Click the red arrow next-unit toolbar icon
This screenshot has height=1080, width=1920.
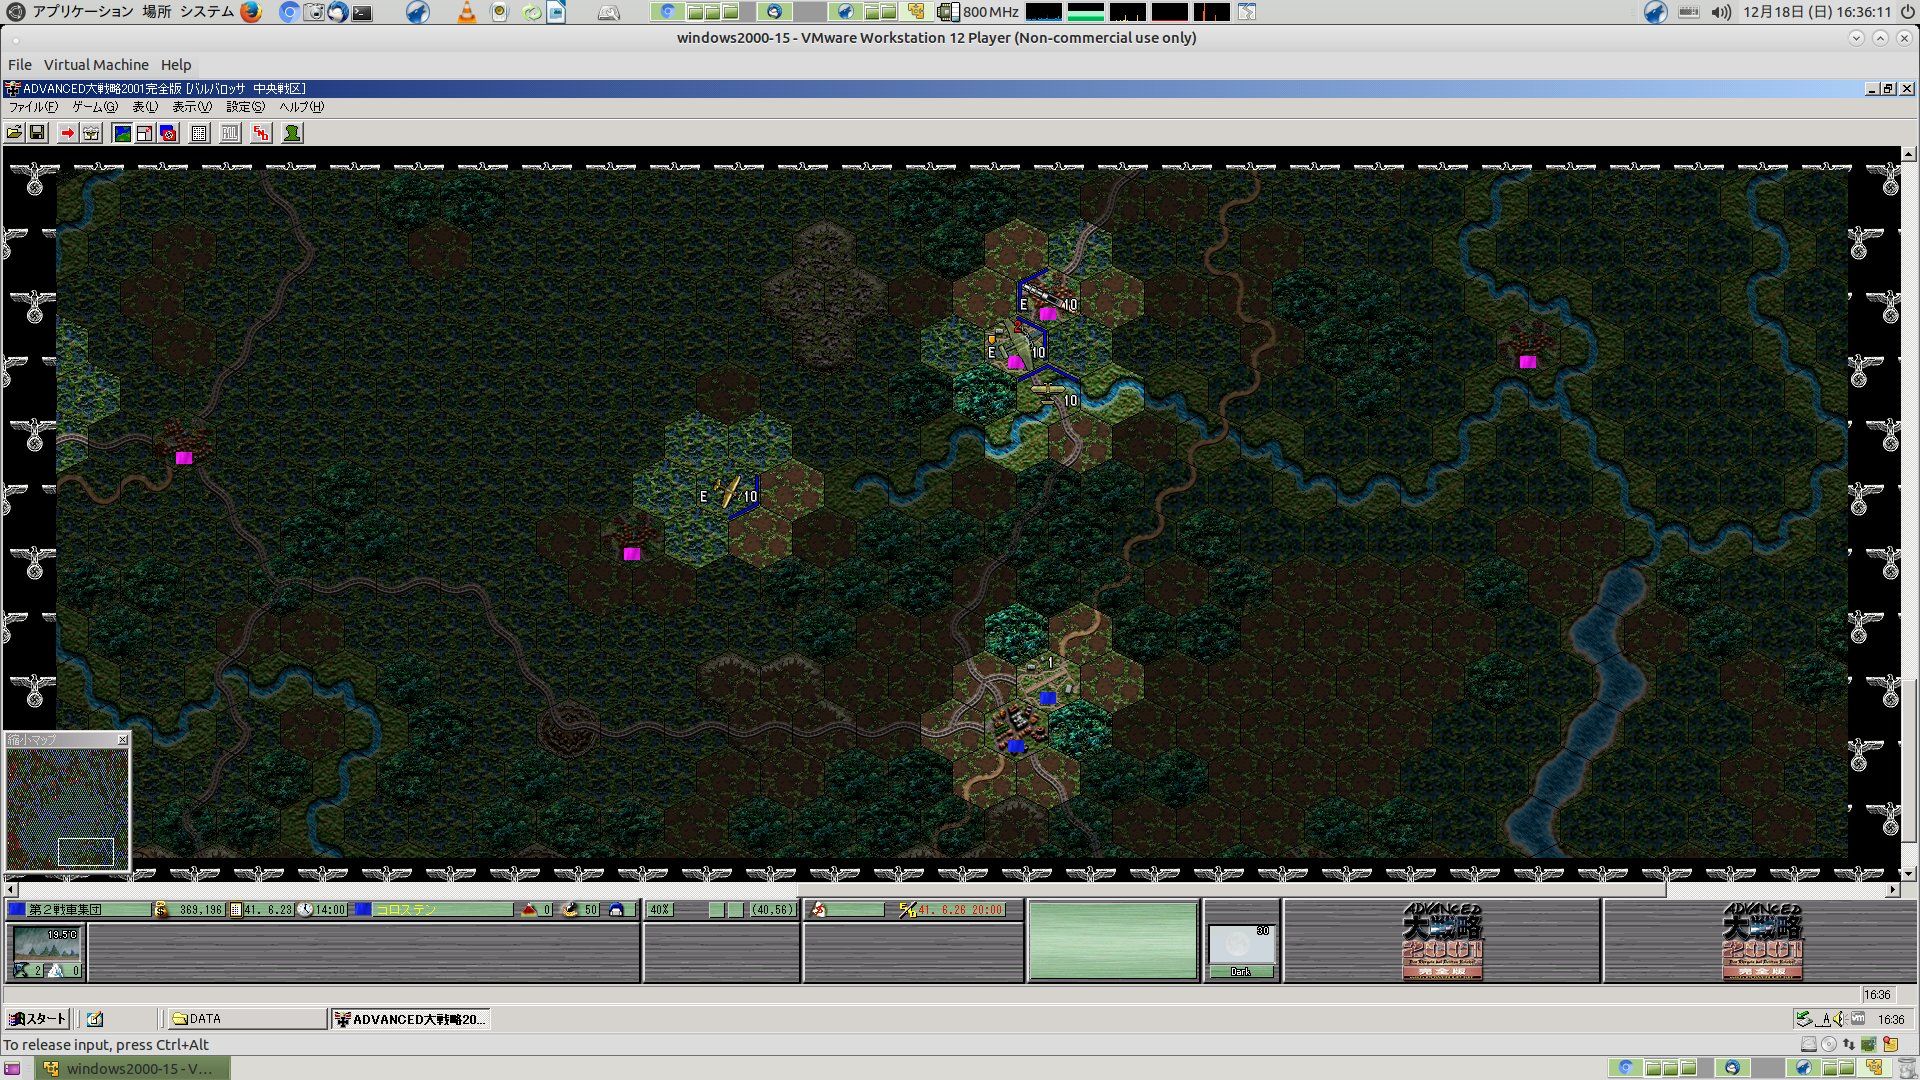point(67,133)
